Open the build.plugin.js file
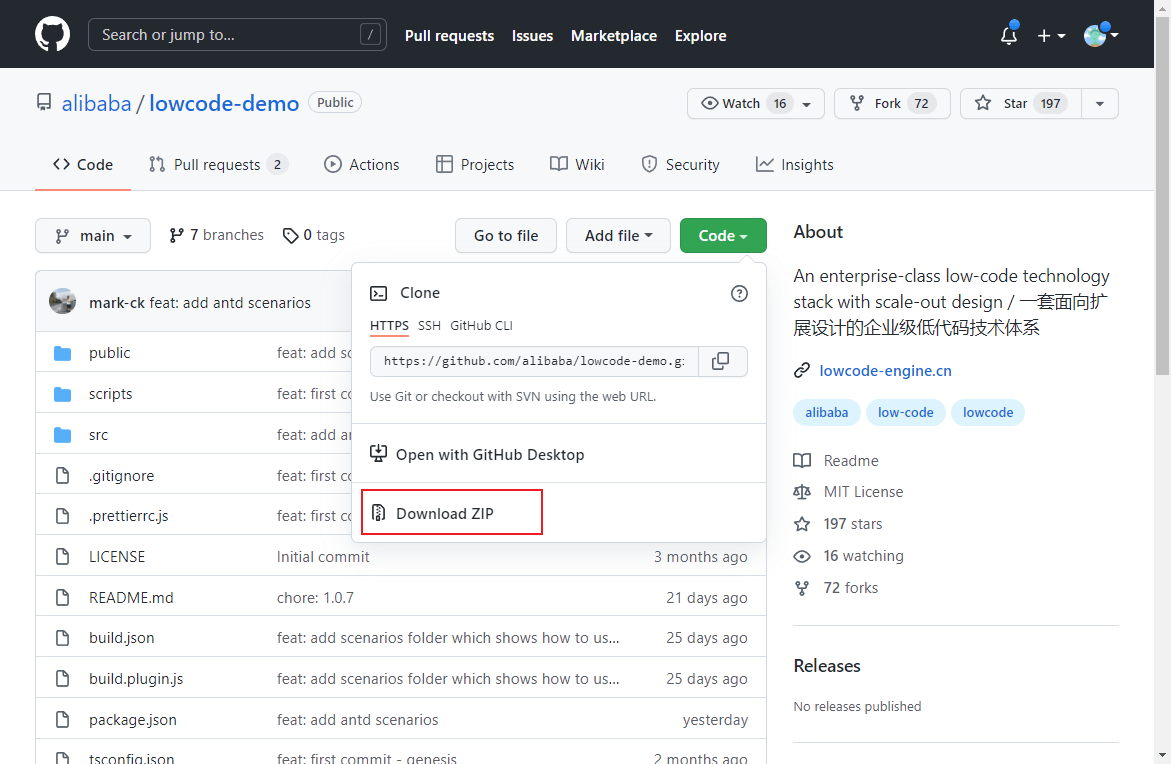 coord(136,679)
